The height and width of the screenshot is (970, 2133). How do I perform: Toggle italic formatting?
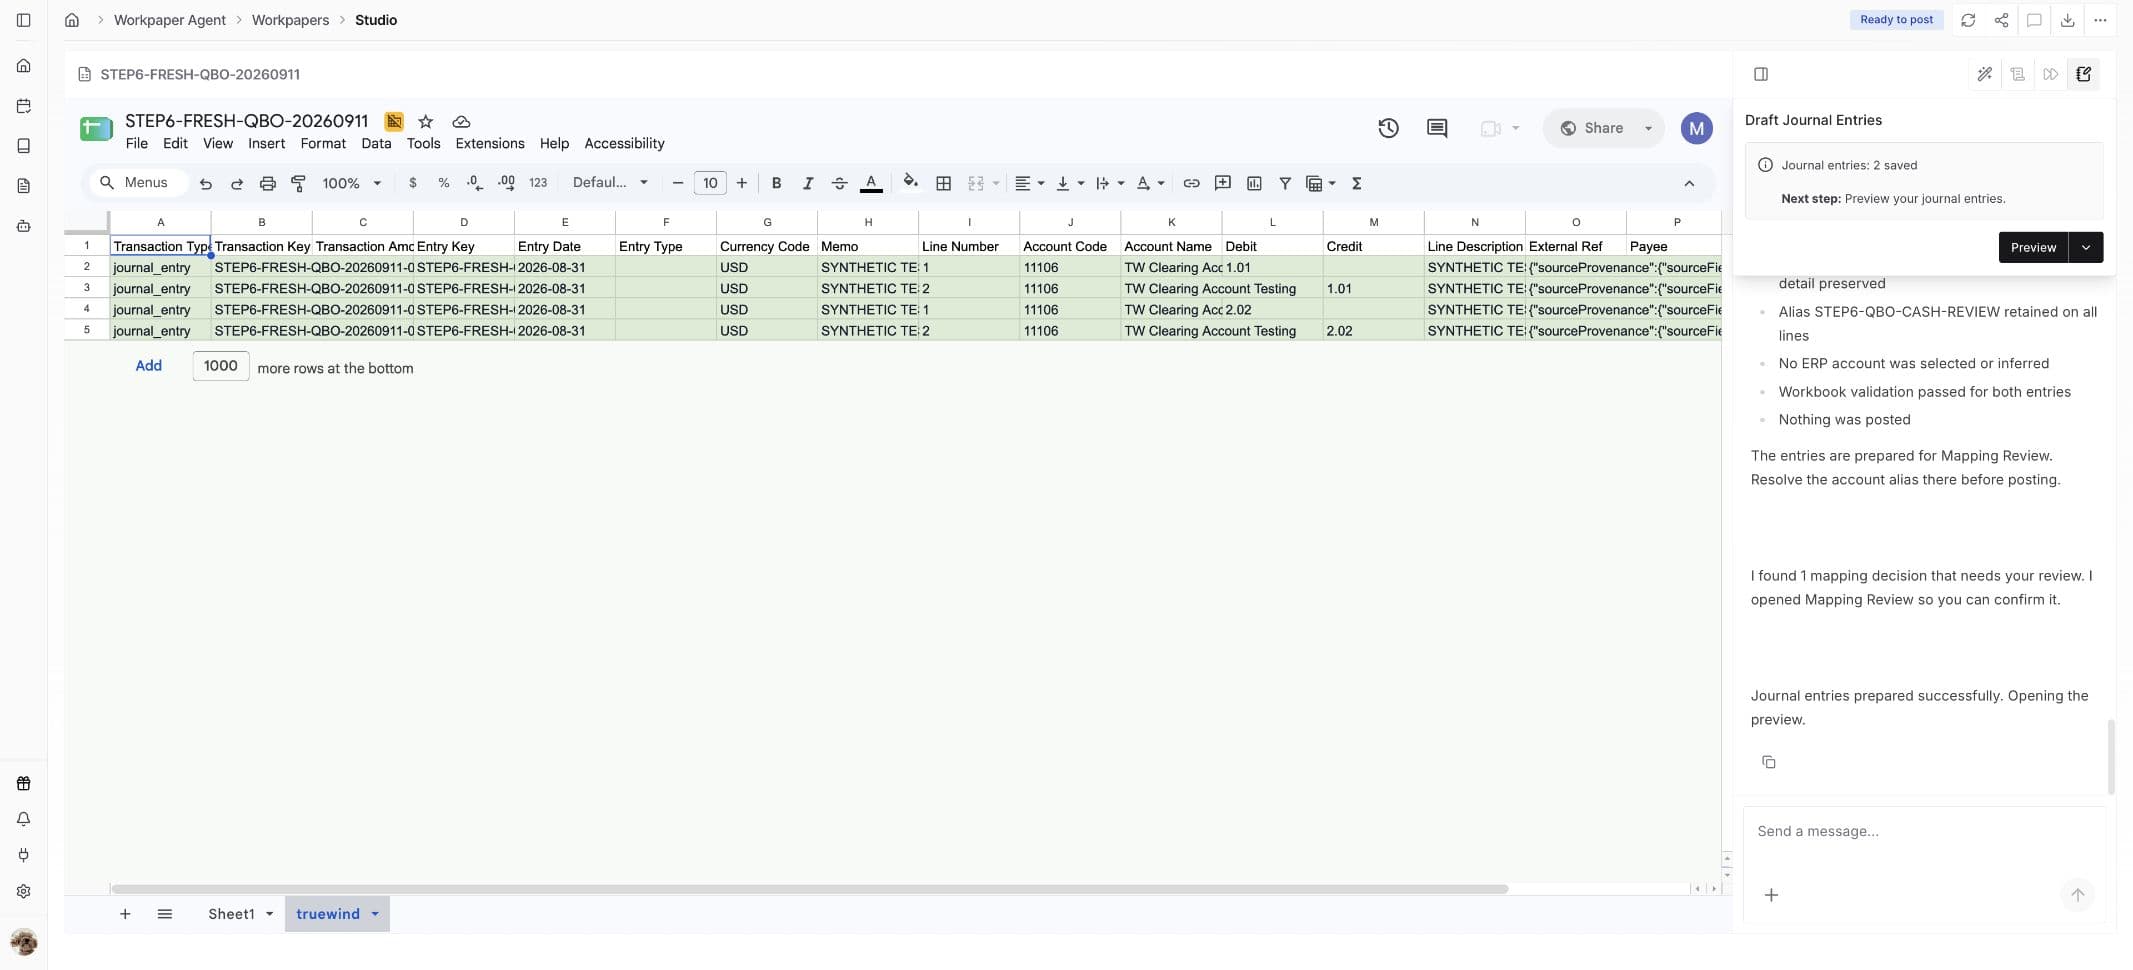pos(807,183)
